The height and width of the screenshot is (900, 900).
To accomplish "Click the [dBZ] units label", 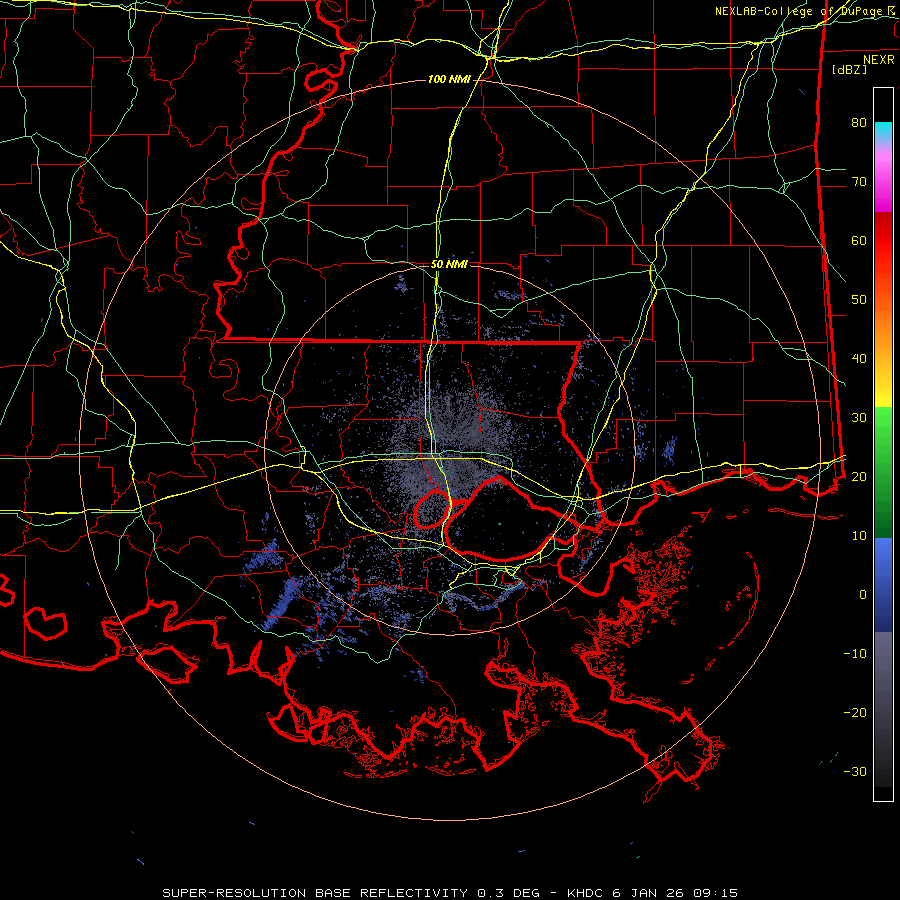I will coord(849,69).
